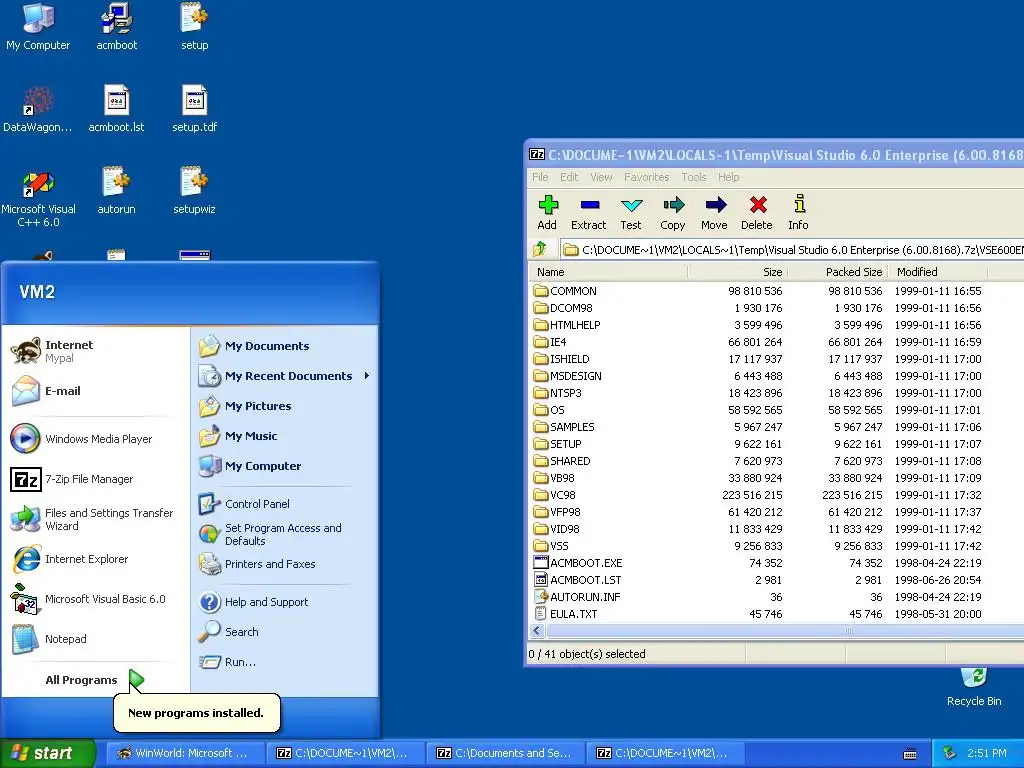
Task: Click the keyboard icon in system tray
Action: 910,754
